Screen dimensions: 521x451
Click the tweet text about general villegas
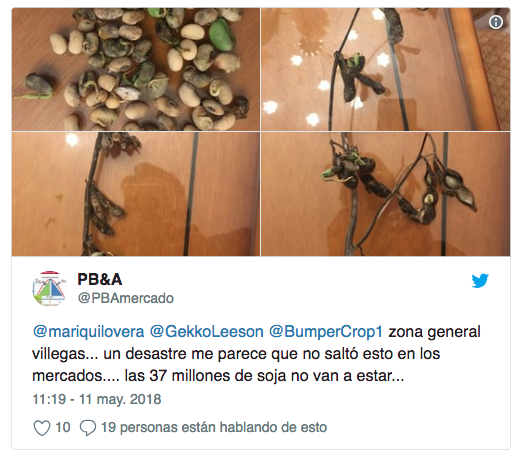coord(256,354)
